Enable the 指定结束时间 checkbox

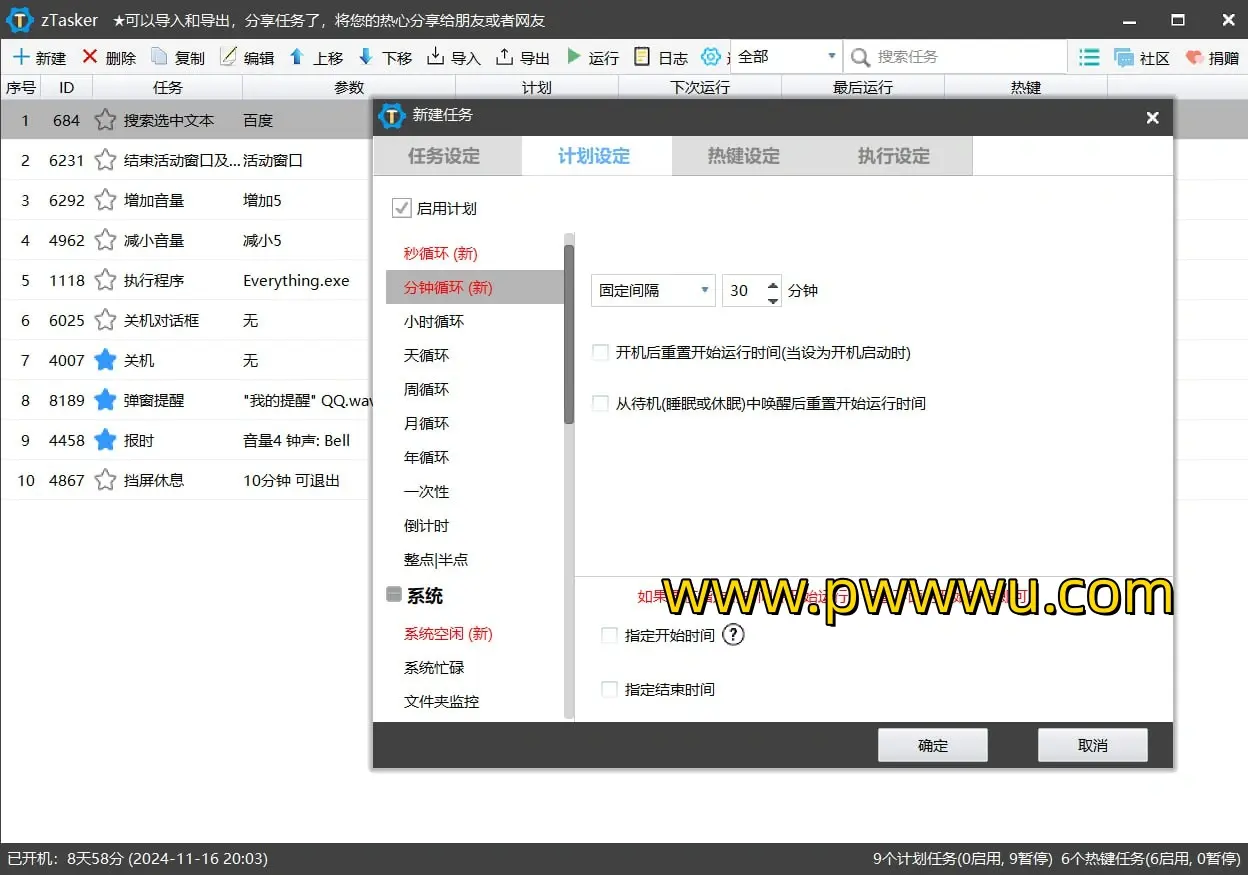(x=609, y=689)
